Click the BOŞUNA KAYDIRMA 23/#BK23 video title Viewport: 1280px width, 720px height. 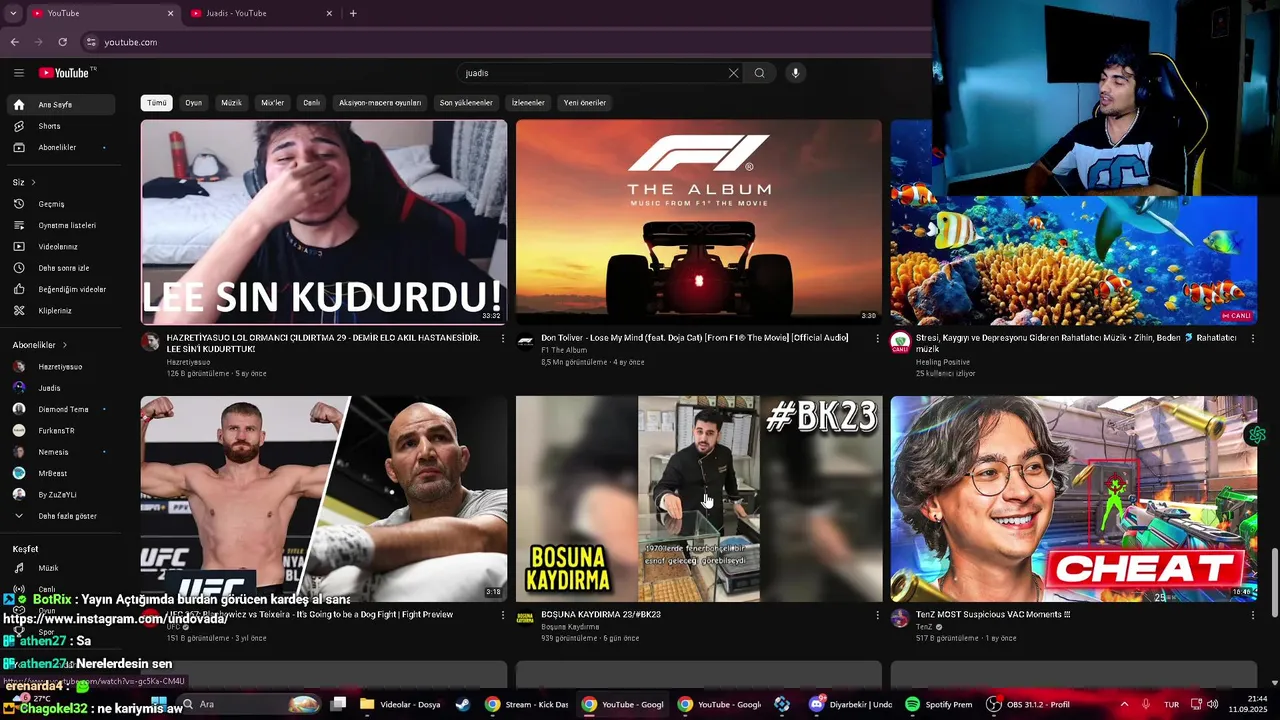pyautogui.click(x=601, y=614)
